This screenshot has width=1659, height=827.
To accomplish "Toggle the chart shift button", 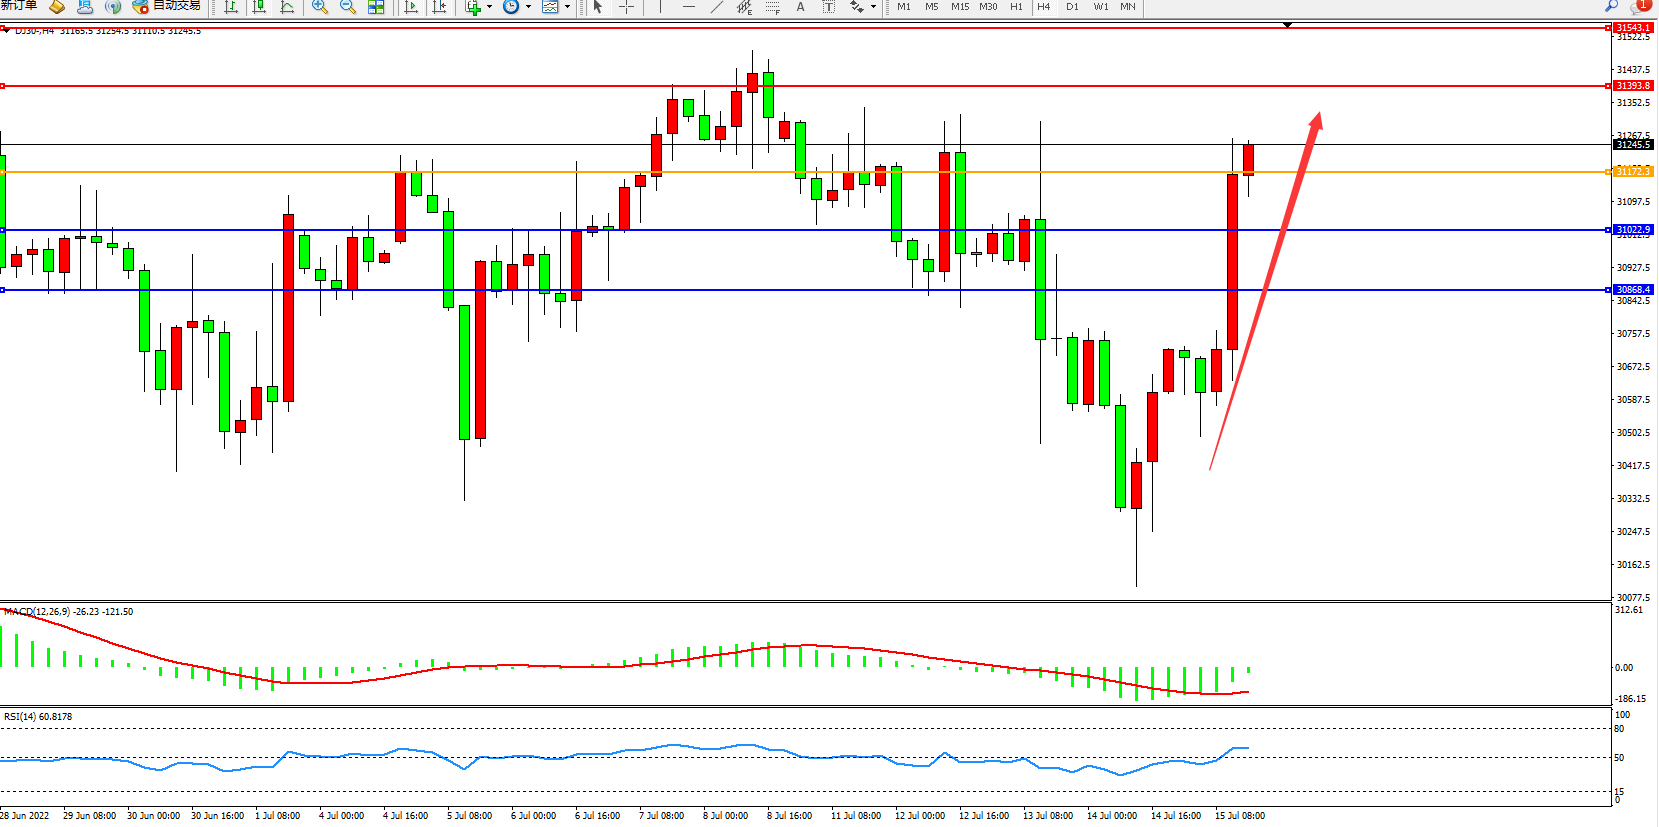I will (x=439, y=7).
